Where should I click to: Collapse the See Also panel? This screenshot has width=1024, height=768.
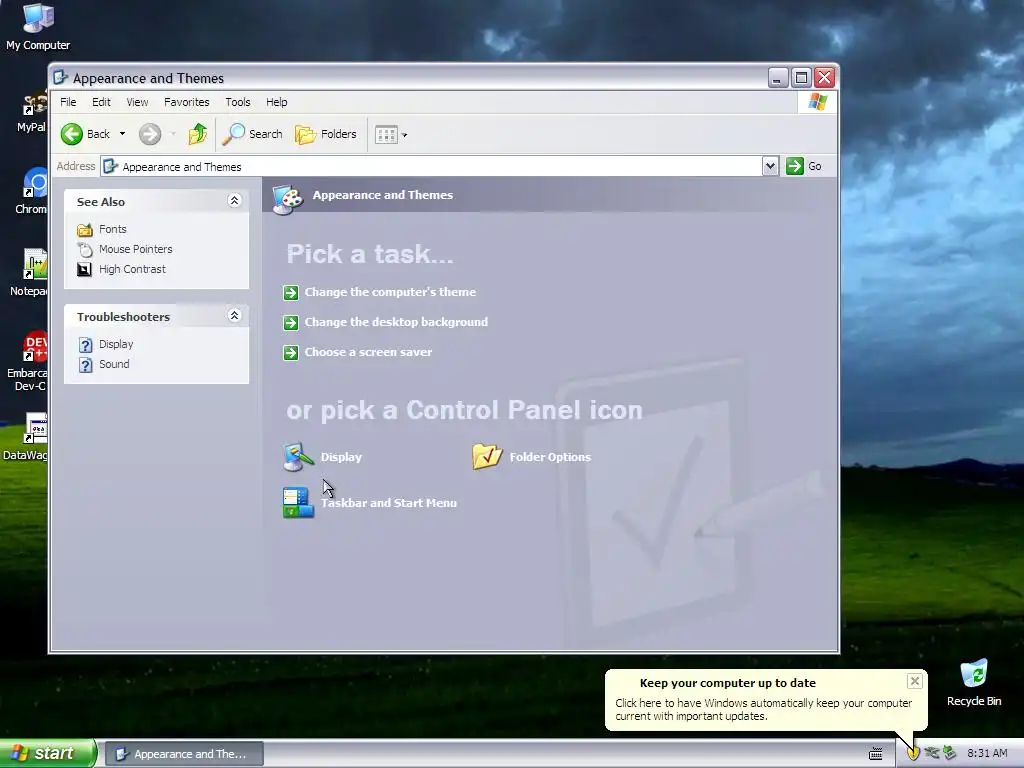tap(234, 200)
